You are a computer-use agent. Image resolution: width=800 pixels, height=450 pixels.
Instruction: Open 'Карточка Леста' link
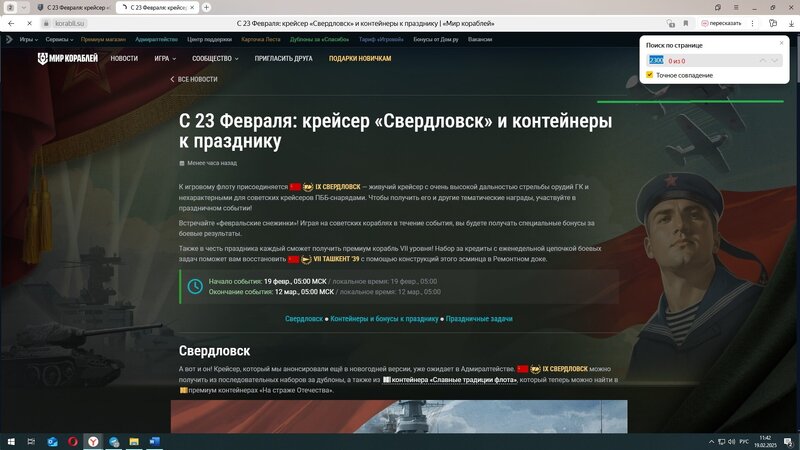261,39
